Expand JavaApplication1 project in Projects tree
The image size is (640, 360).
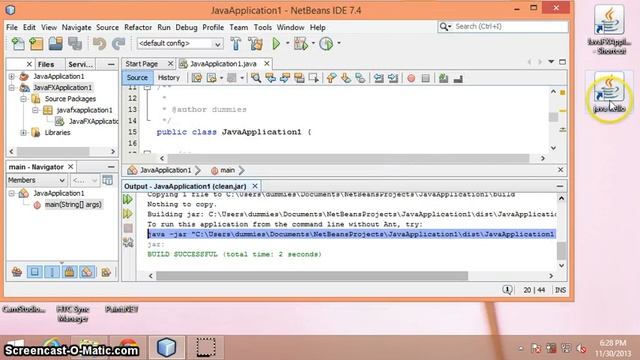pyautogui.click(x=11, y=76)
